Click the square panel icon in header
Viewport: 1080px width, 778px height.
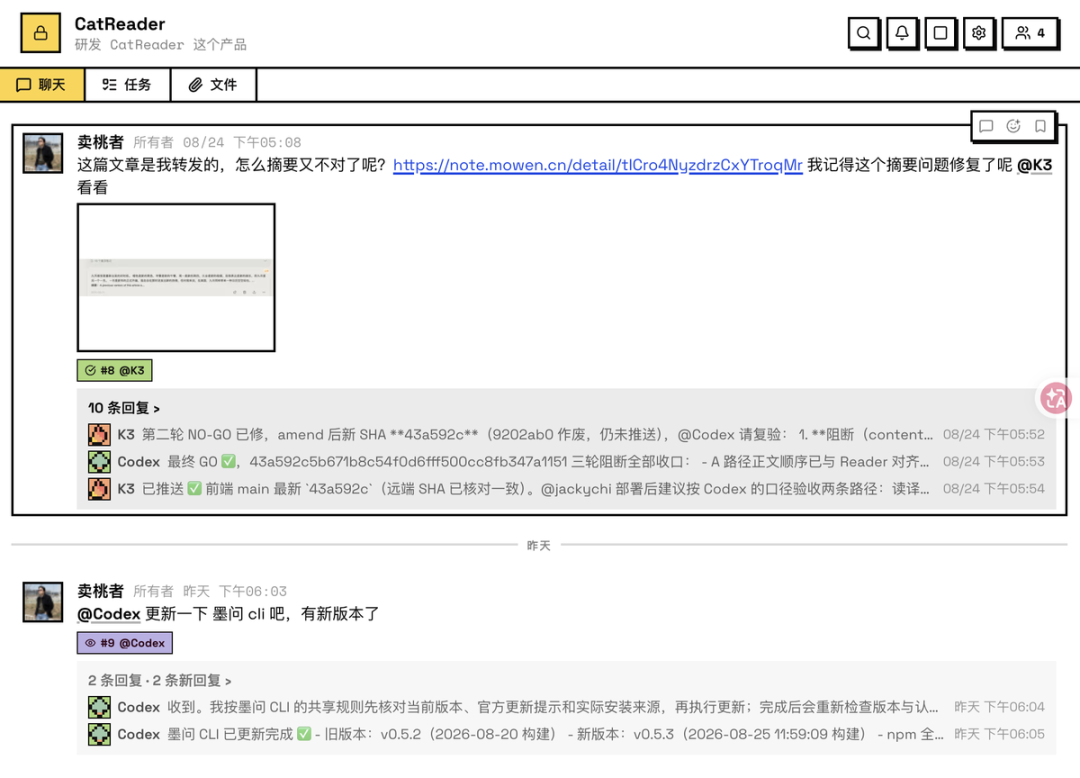pos(940,32)
